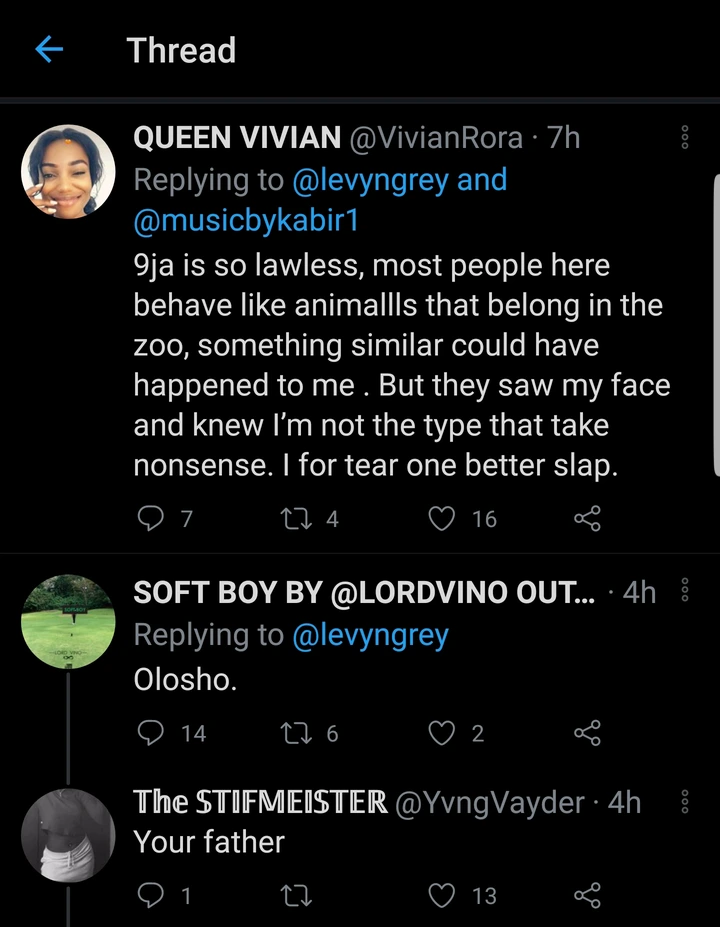This screenshot has height=927, width=720.
Task: Click the scrollbar on the right edge
Action: pos(716,320)
